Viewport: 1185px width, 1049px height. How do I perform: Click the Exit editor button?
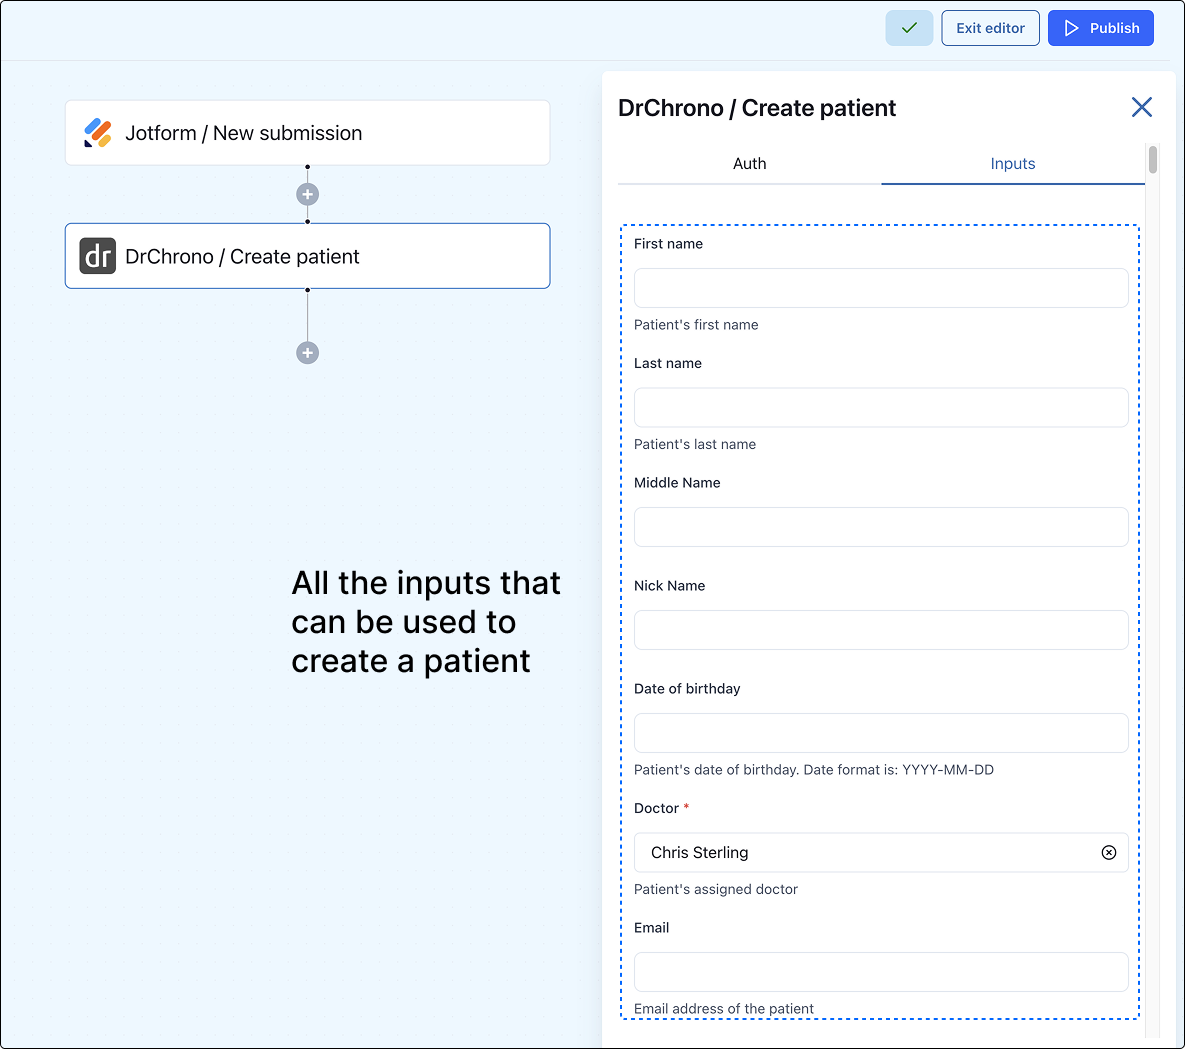990,28
